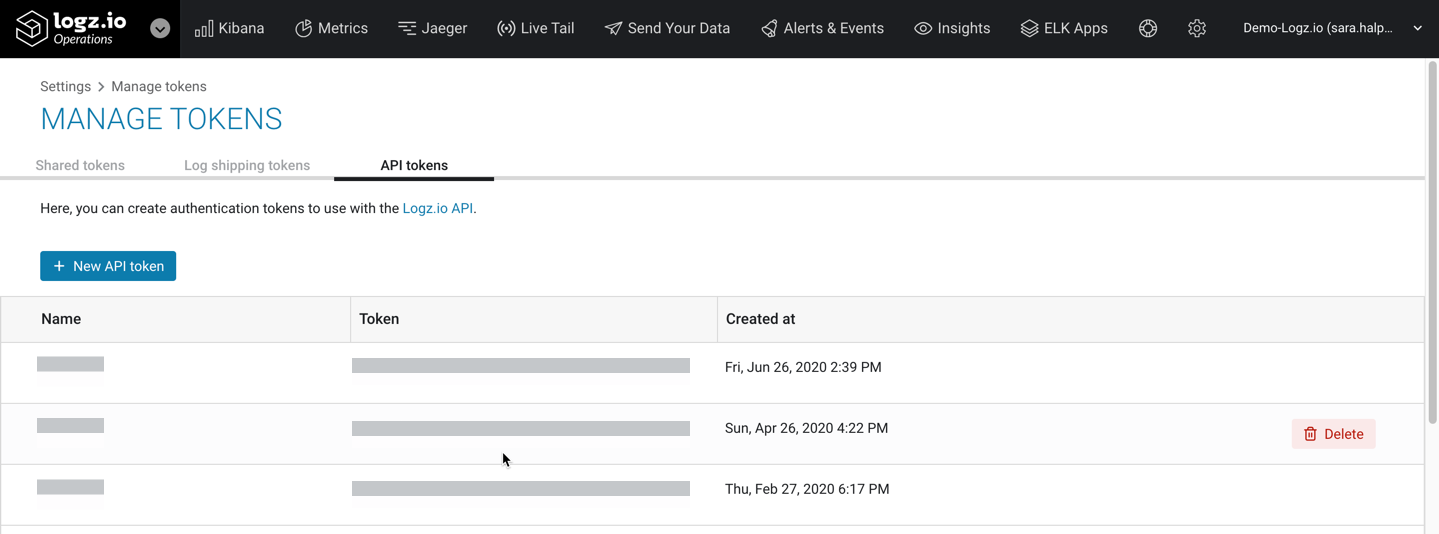Click the Settings breadcrumb link

click(x=65, y=87)
